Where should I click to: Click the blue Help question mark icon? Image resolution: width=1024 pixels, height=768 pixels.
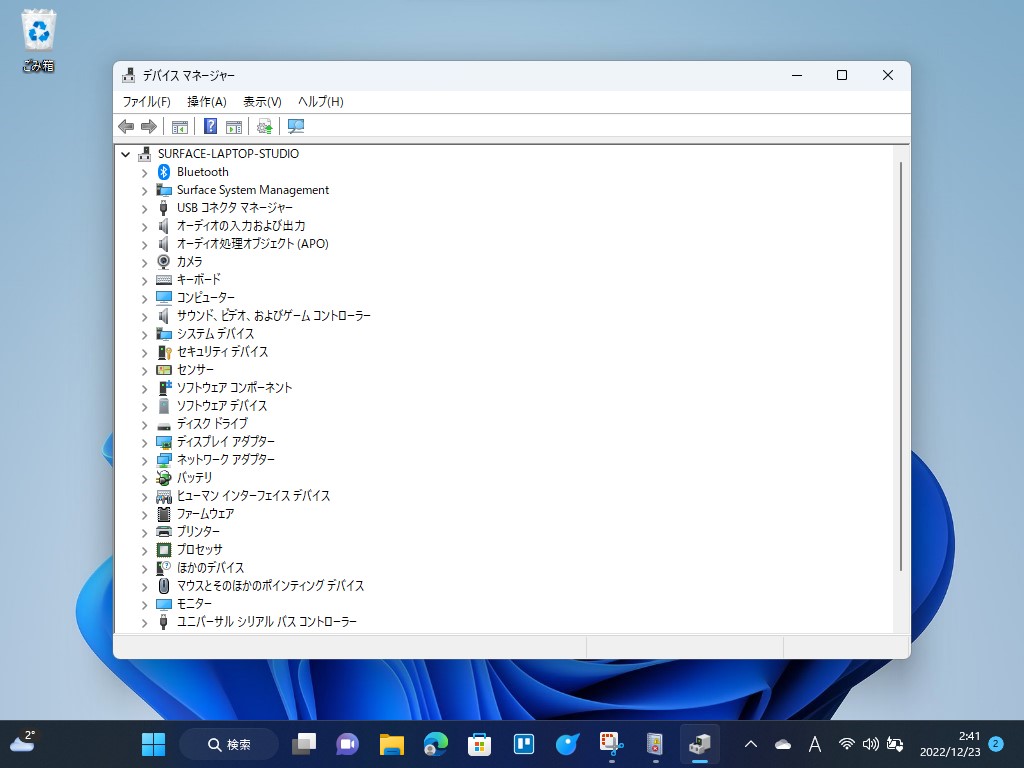click(210, 126)
